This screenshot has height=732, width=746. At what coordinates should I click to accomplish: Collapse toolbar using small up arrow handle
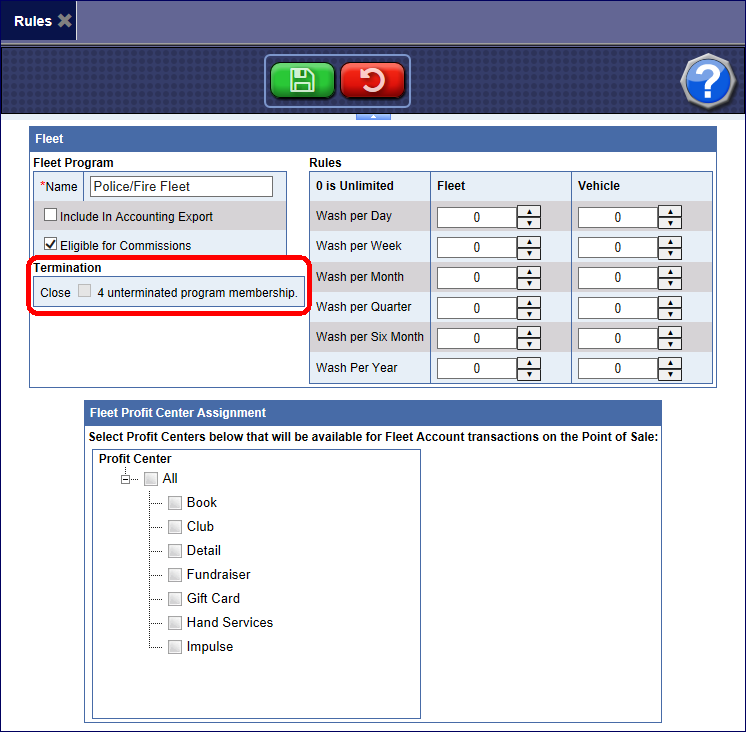(372, 117)
